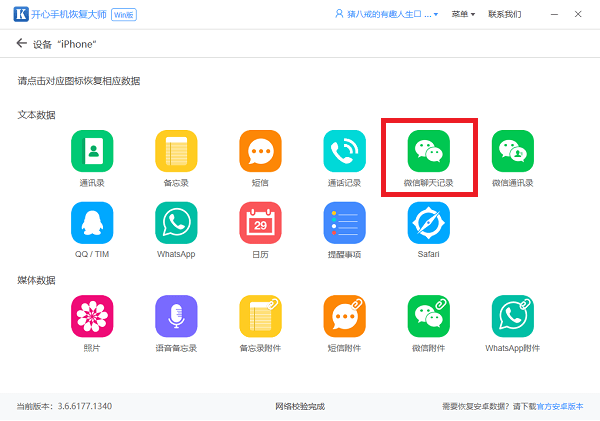Viewport: 600px width, 421px height.
Task: Go back using the arrow beside 设备
Action: tap(21, 43)
